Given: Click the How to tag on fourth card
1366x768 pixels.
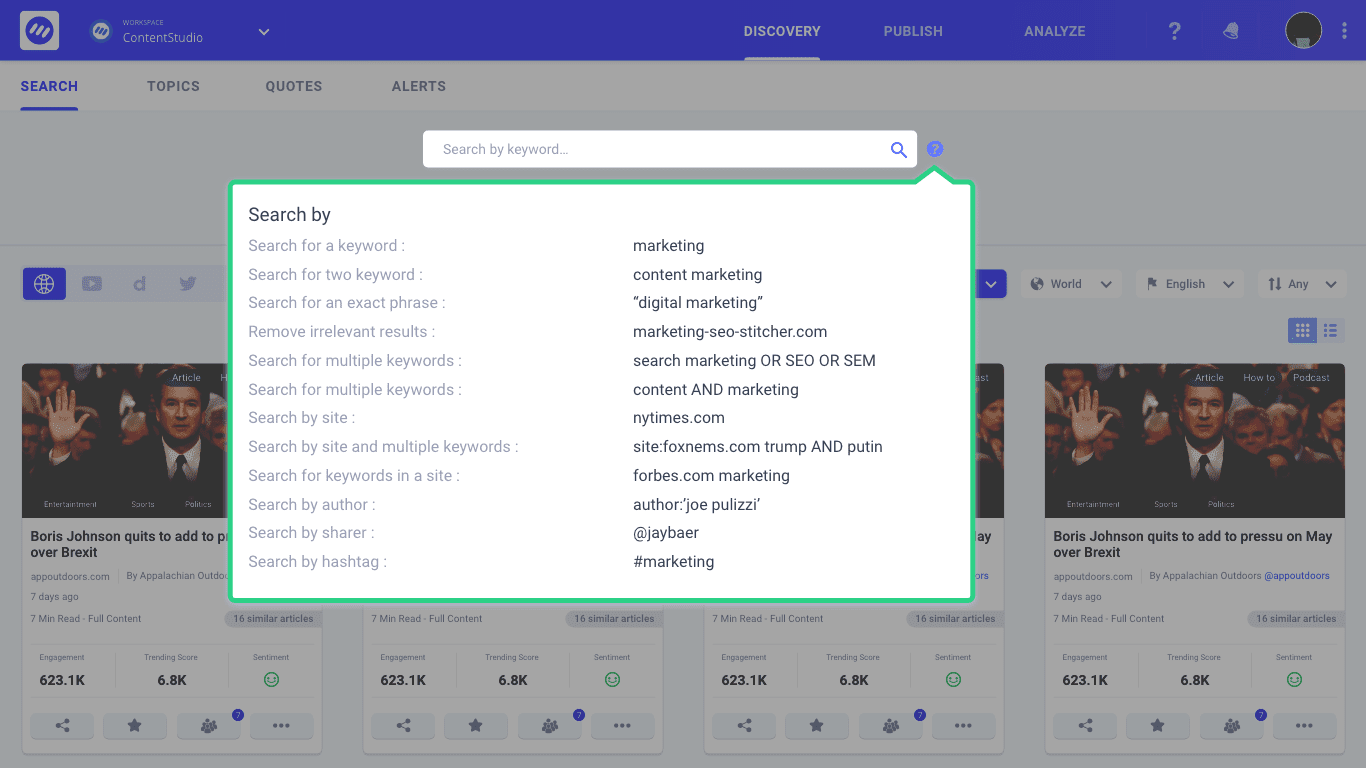Looking at the screenshot, I should pos(1259,378).
